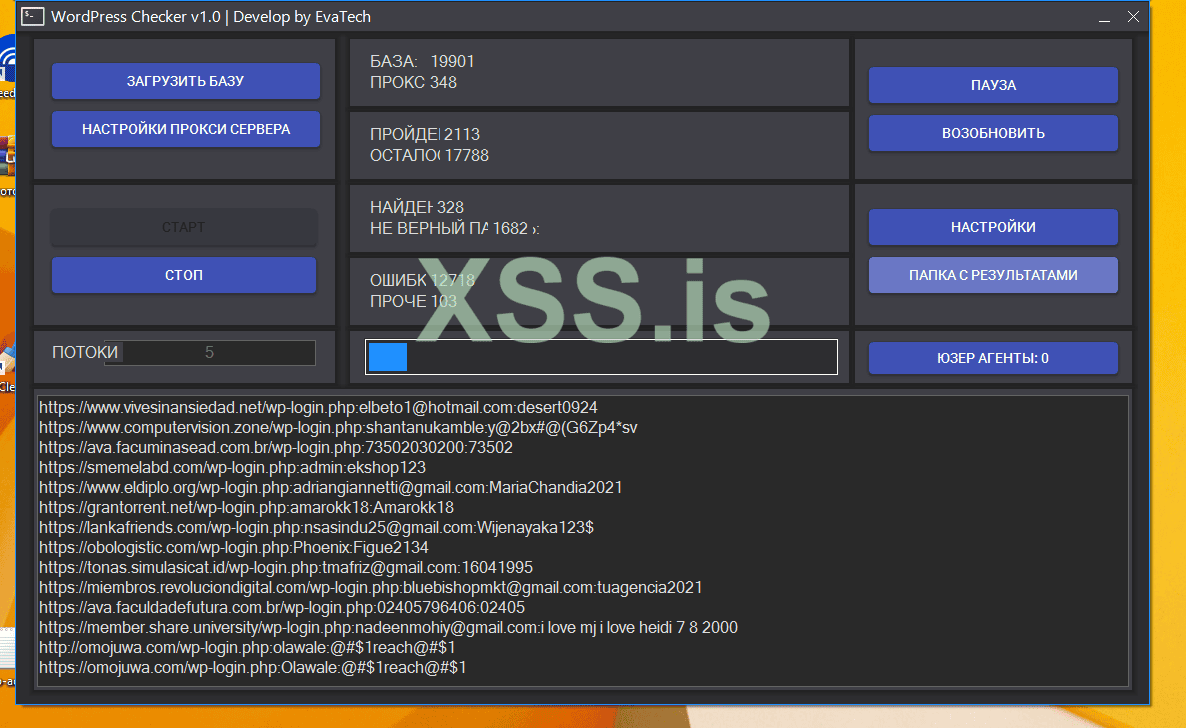Resume with the ВОЗОБНОВИТЬ button

pyautogui.click(x=993, y=133)
